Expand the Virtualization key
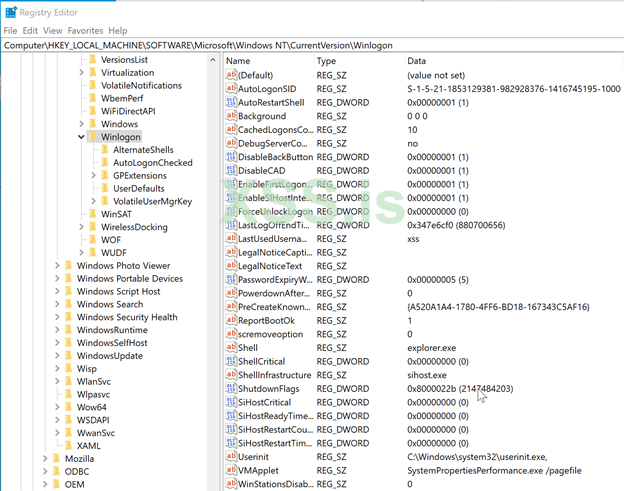 pyautogui.click(x=81, y=72)
